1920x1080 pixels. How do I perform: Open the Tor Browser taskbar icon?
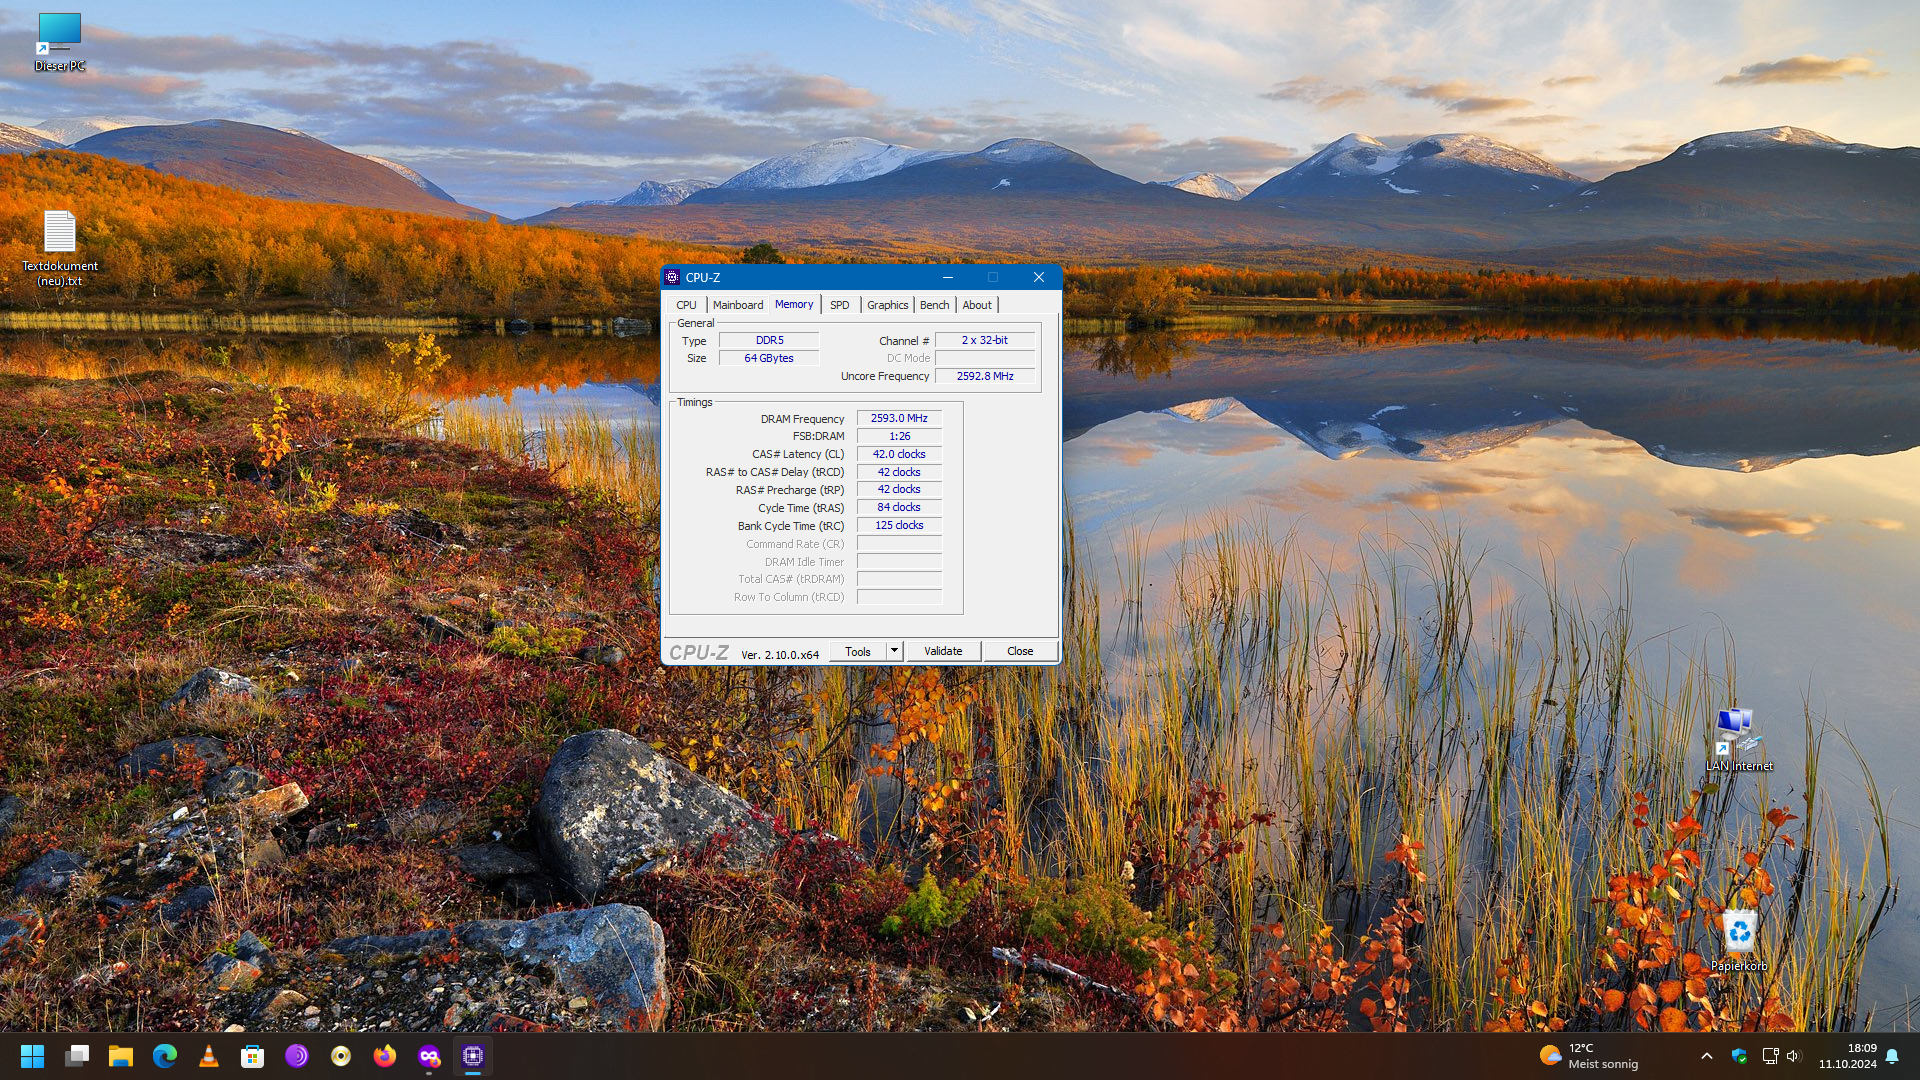[297, 1056]
